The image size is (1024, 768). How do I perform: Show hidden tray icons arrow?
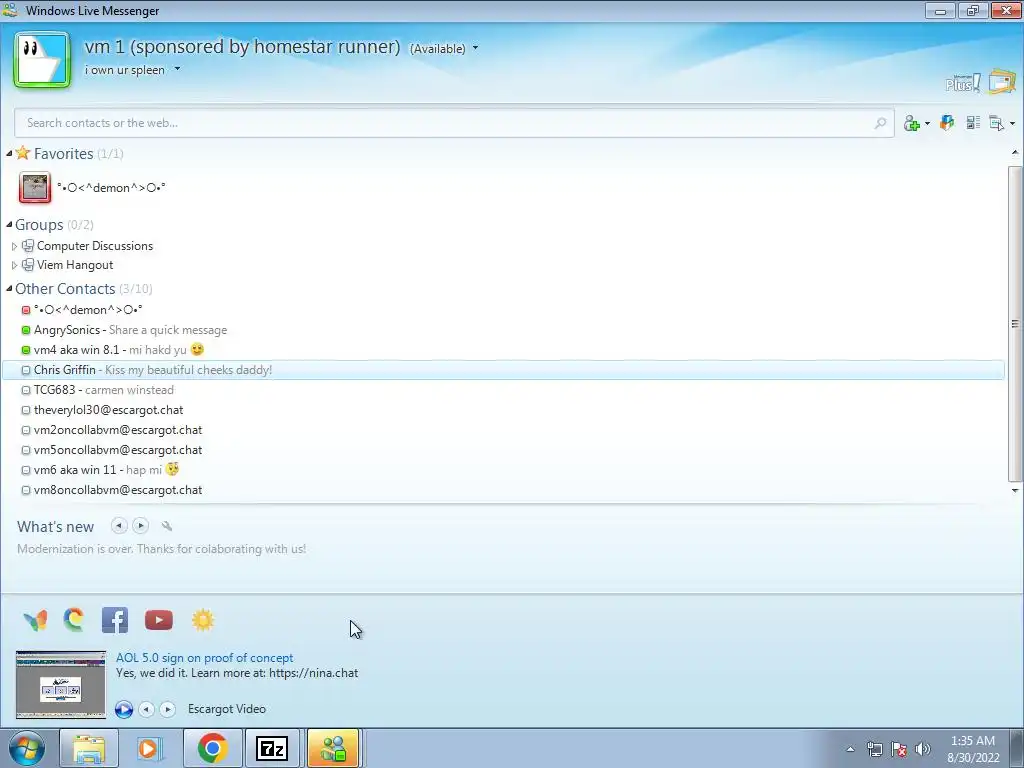[850, 749]
